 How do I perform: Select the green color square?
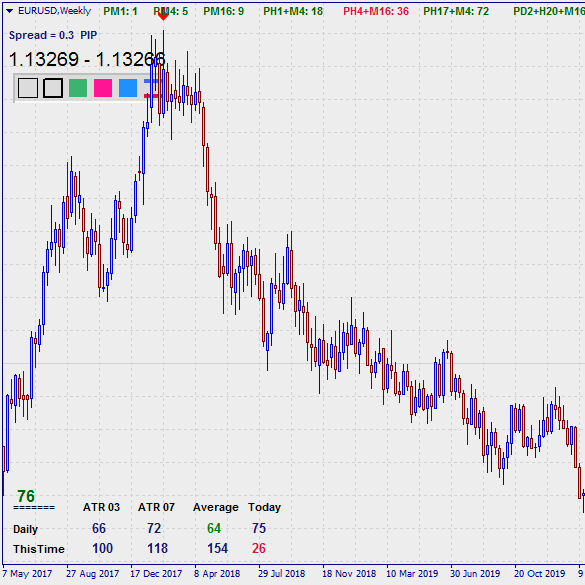pyautogui.click(x=78, y=88)
